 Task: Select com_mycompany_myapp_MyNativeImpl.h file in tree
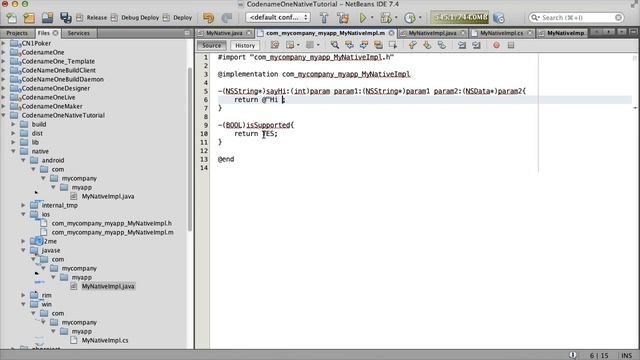[111, 223]
